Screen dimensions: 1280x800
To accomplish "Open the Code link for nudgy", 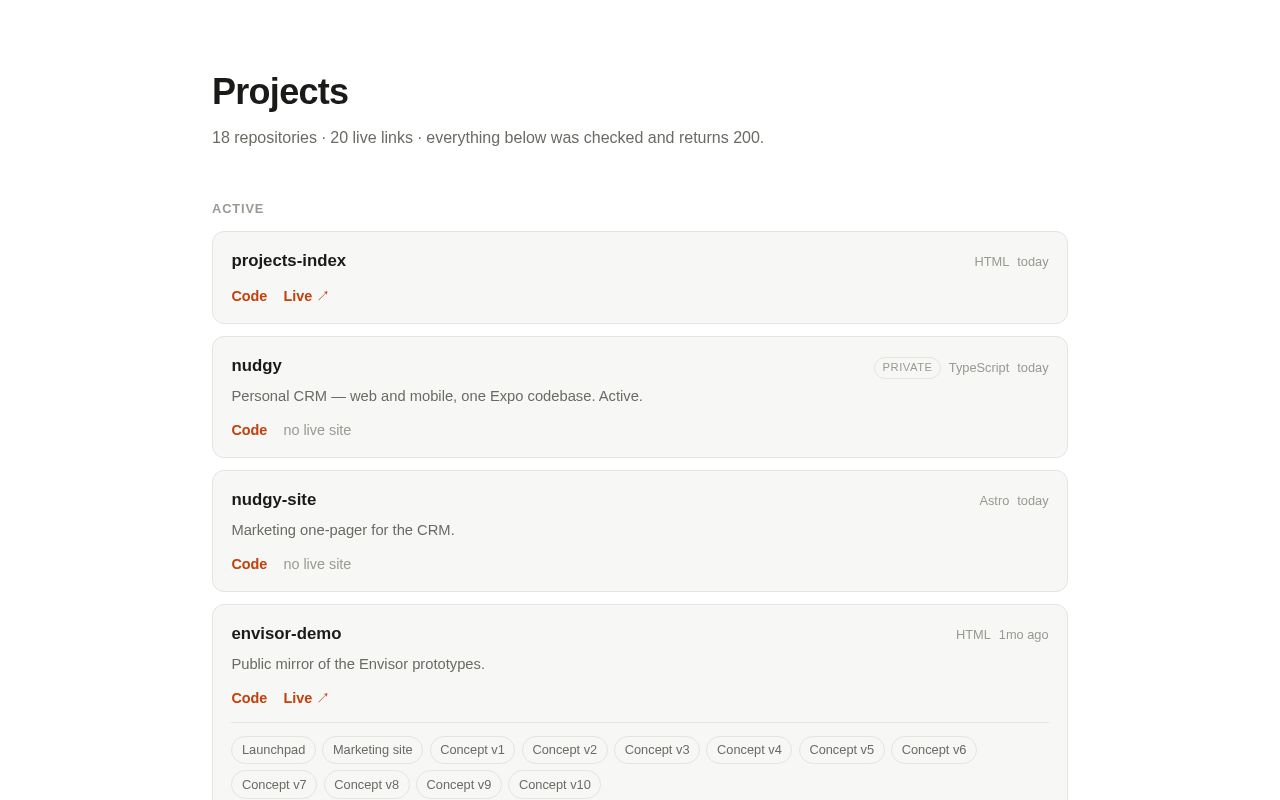I will click(x=249, y=430).
